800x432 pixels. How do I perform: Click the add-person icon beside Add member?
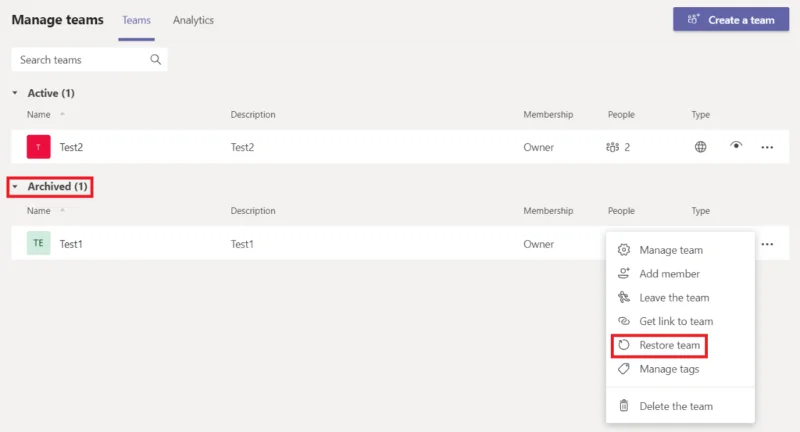click(x=623, y=273)
